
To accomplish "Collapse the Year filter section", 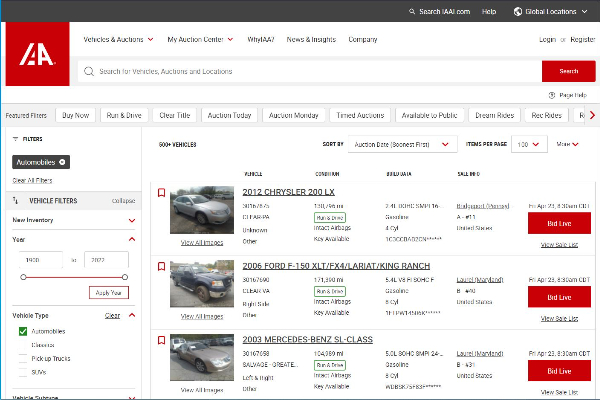I will (132, 239).
